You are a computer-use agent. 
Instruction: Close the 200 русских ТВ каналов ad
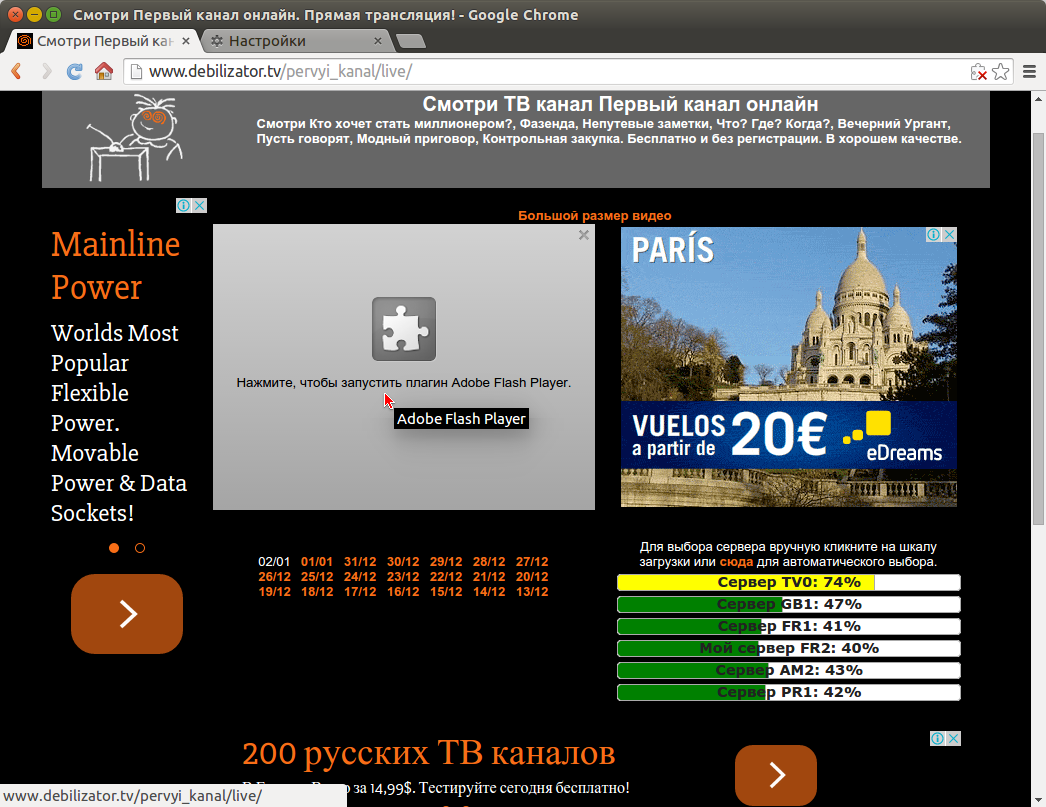953,738
